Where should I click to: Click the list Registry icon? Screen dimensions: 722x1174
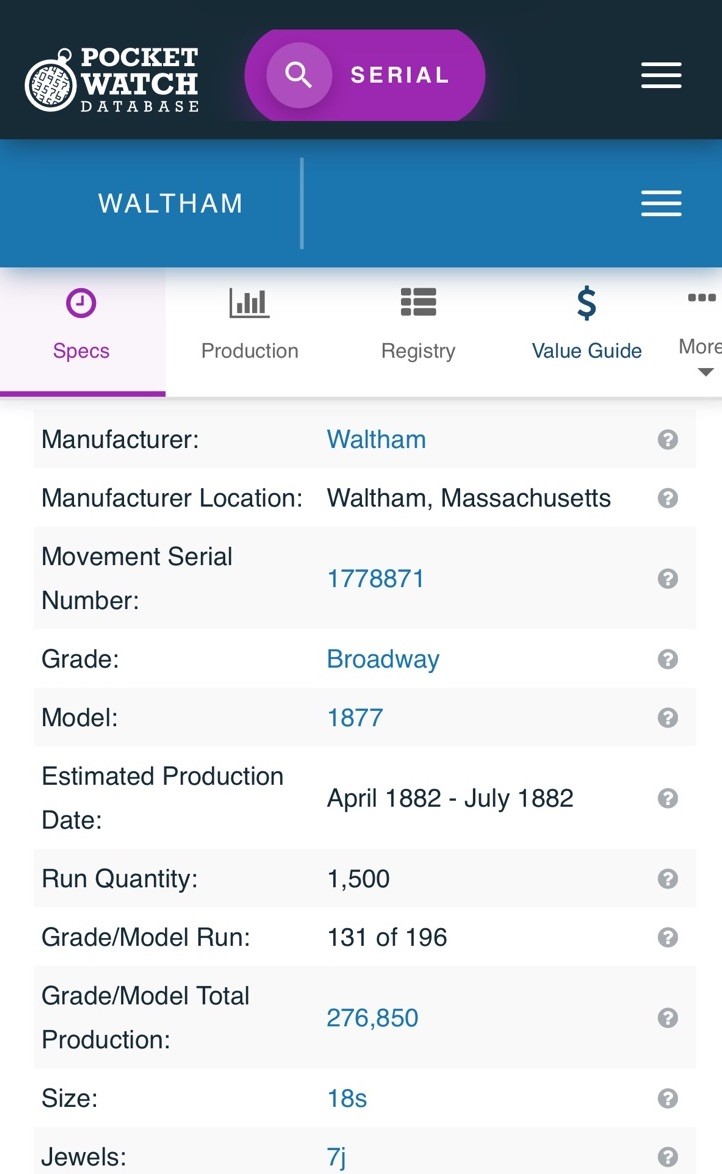pyautogui.click(x=418, y=302)
